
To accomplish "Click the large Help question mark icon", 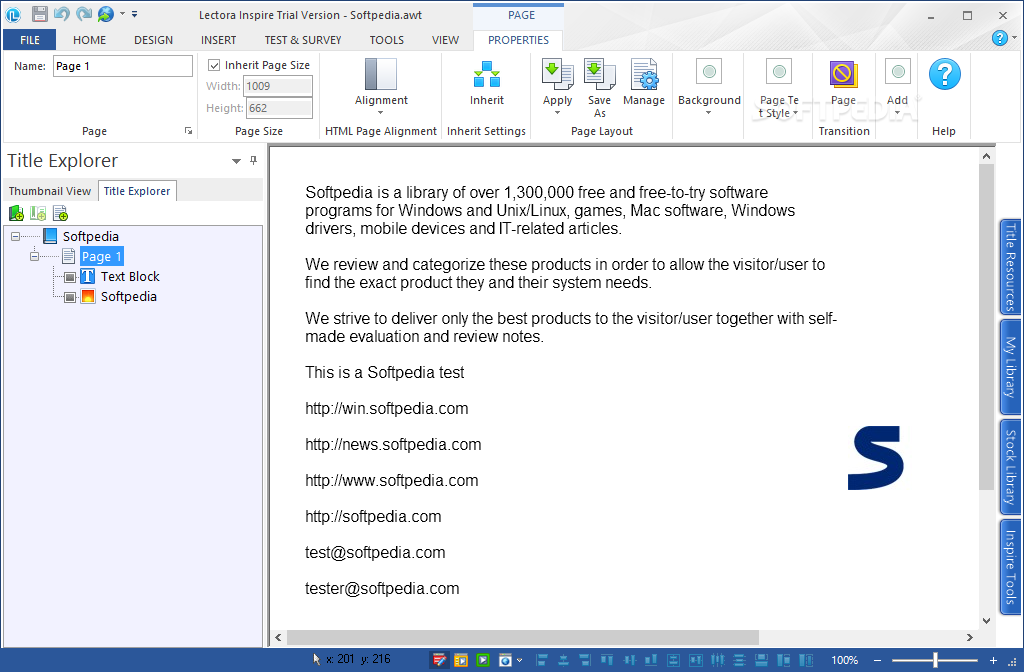I will (944, 74).
